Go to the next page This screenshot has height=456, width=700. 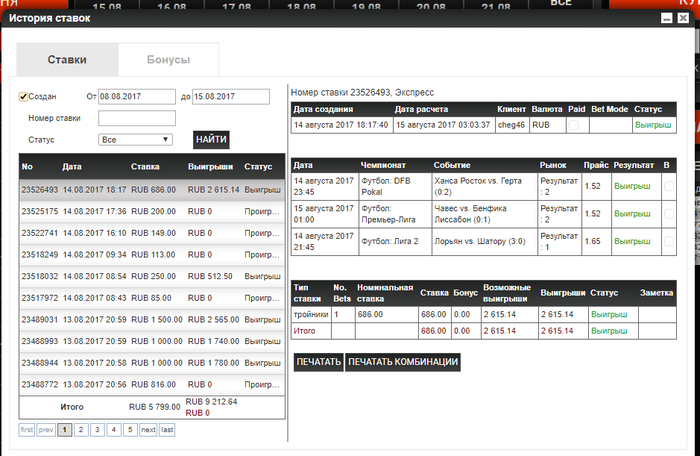pos(148,430)
